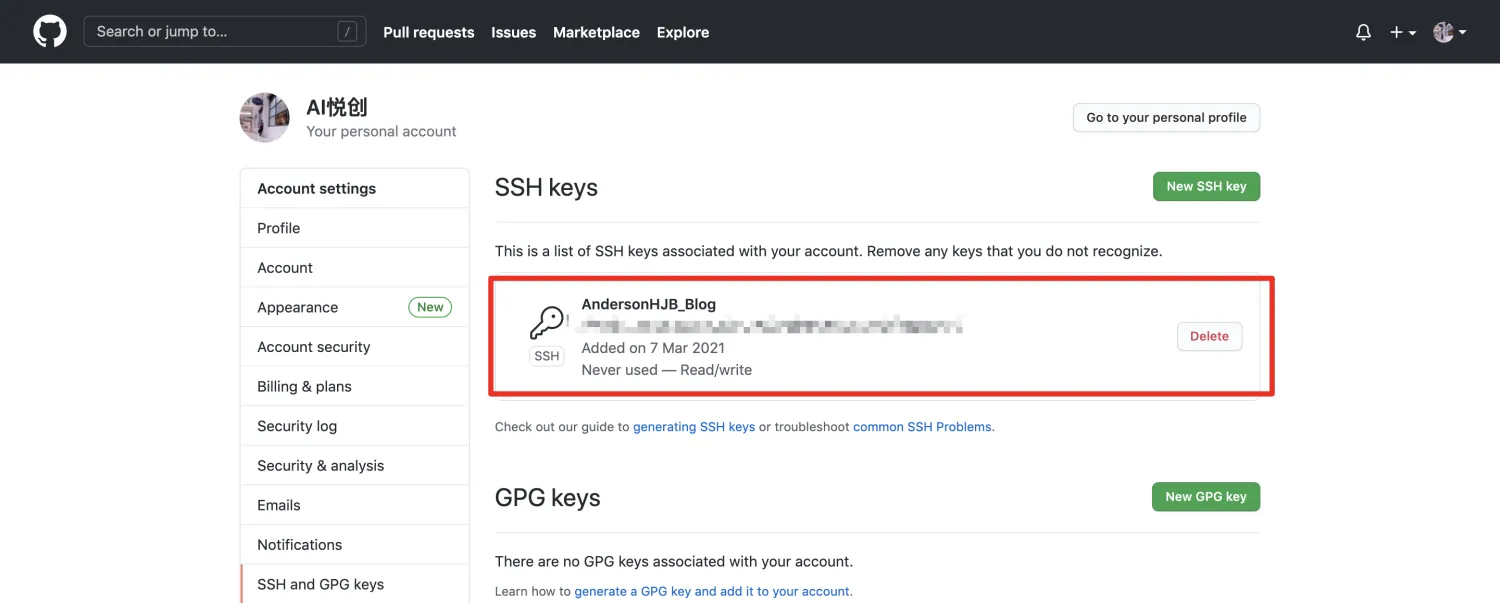Go to your personal profile button
This screenshot has width=1500, height=603.
pyautogui.click(x=1166, y=117)
